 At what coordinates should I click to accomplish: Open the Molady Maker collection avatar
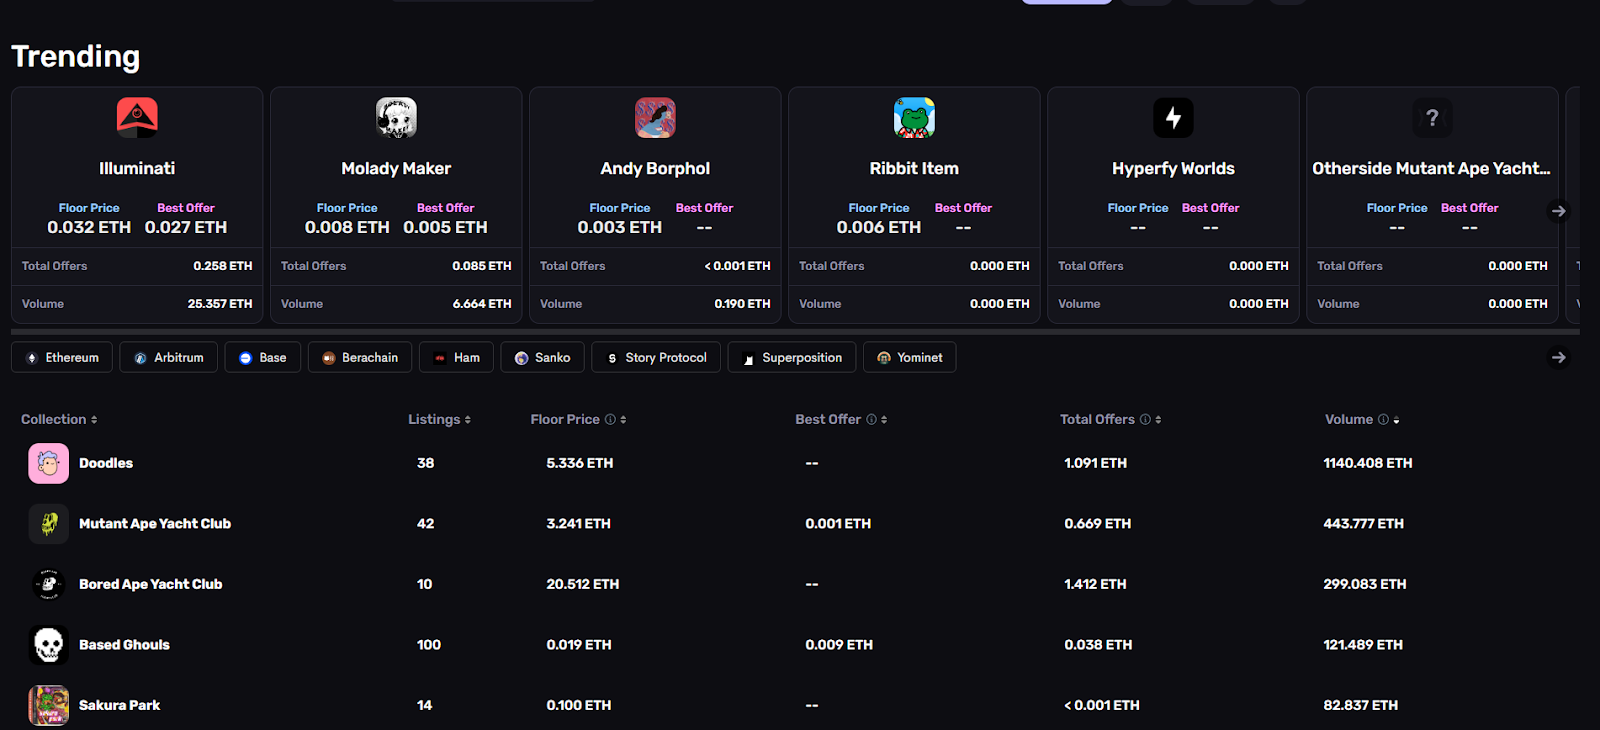click(x=396, y=118)
